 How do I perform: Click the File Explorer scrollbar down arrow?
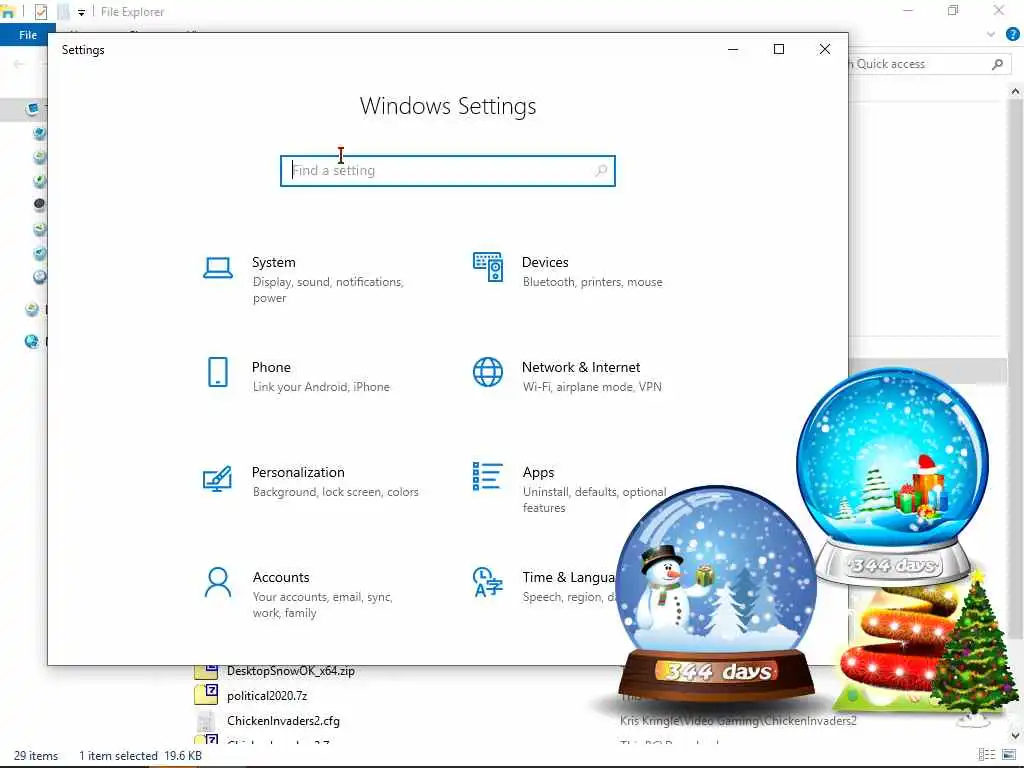click(1015, 735)
